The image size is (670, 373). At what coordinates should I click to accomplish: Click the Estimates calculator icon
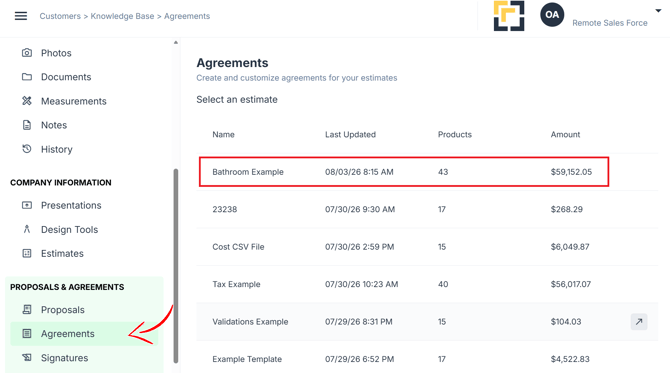coord(27,253)
